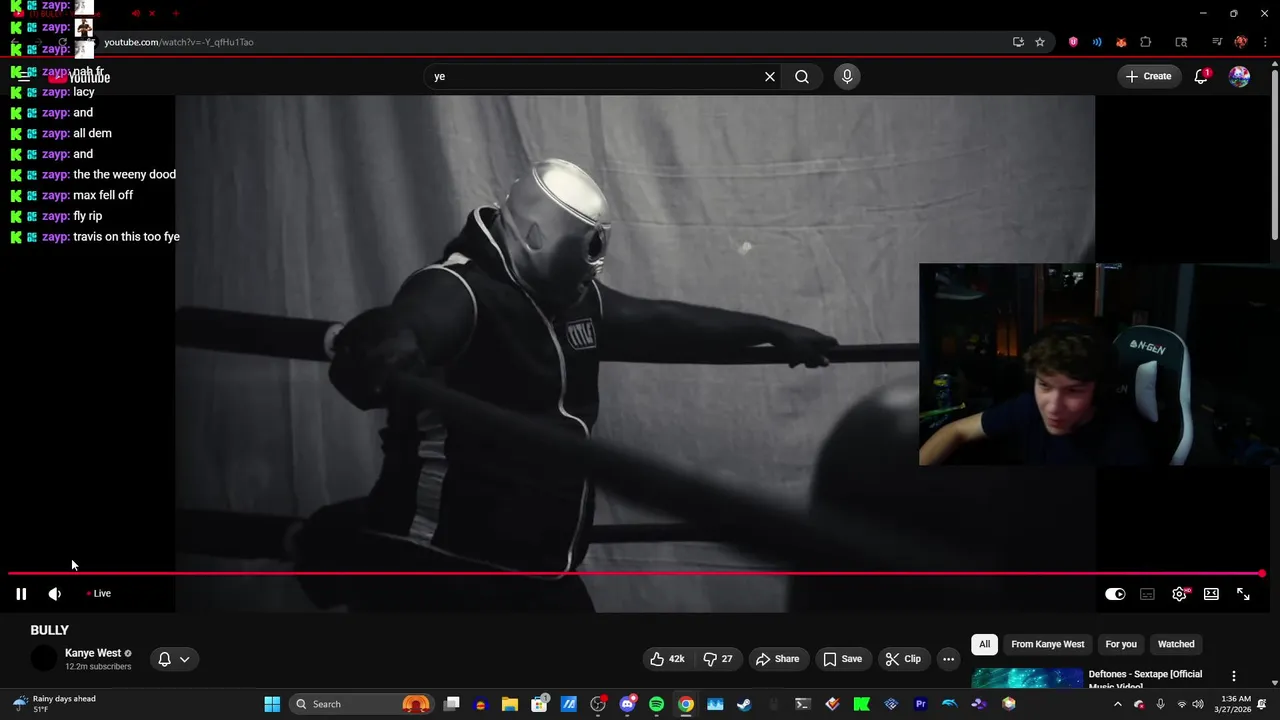The width and height of the screenshot is (1280, 720).
Task: Click the Live indicator in player
Action: [98, 594]
